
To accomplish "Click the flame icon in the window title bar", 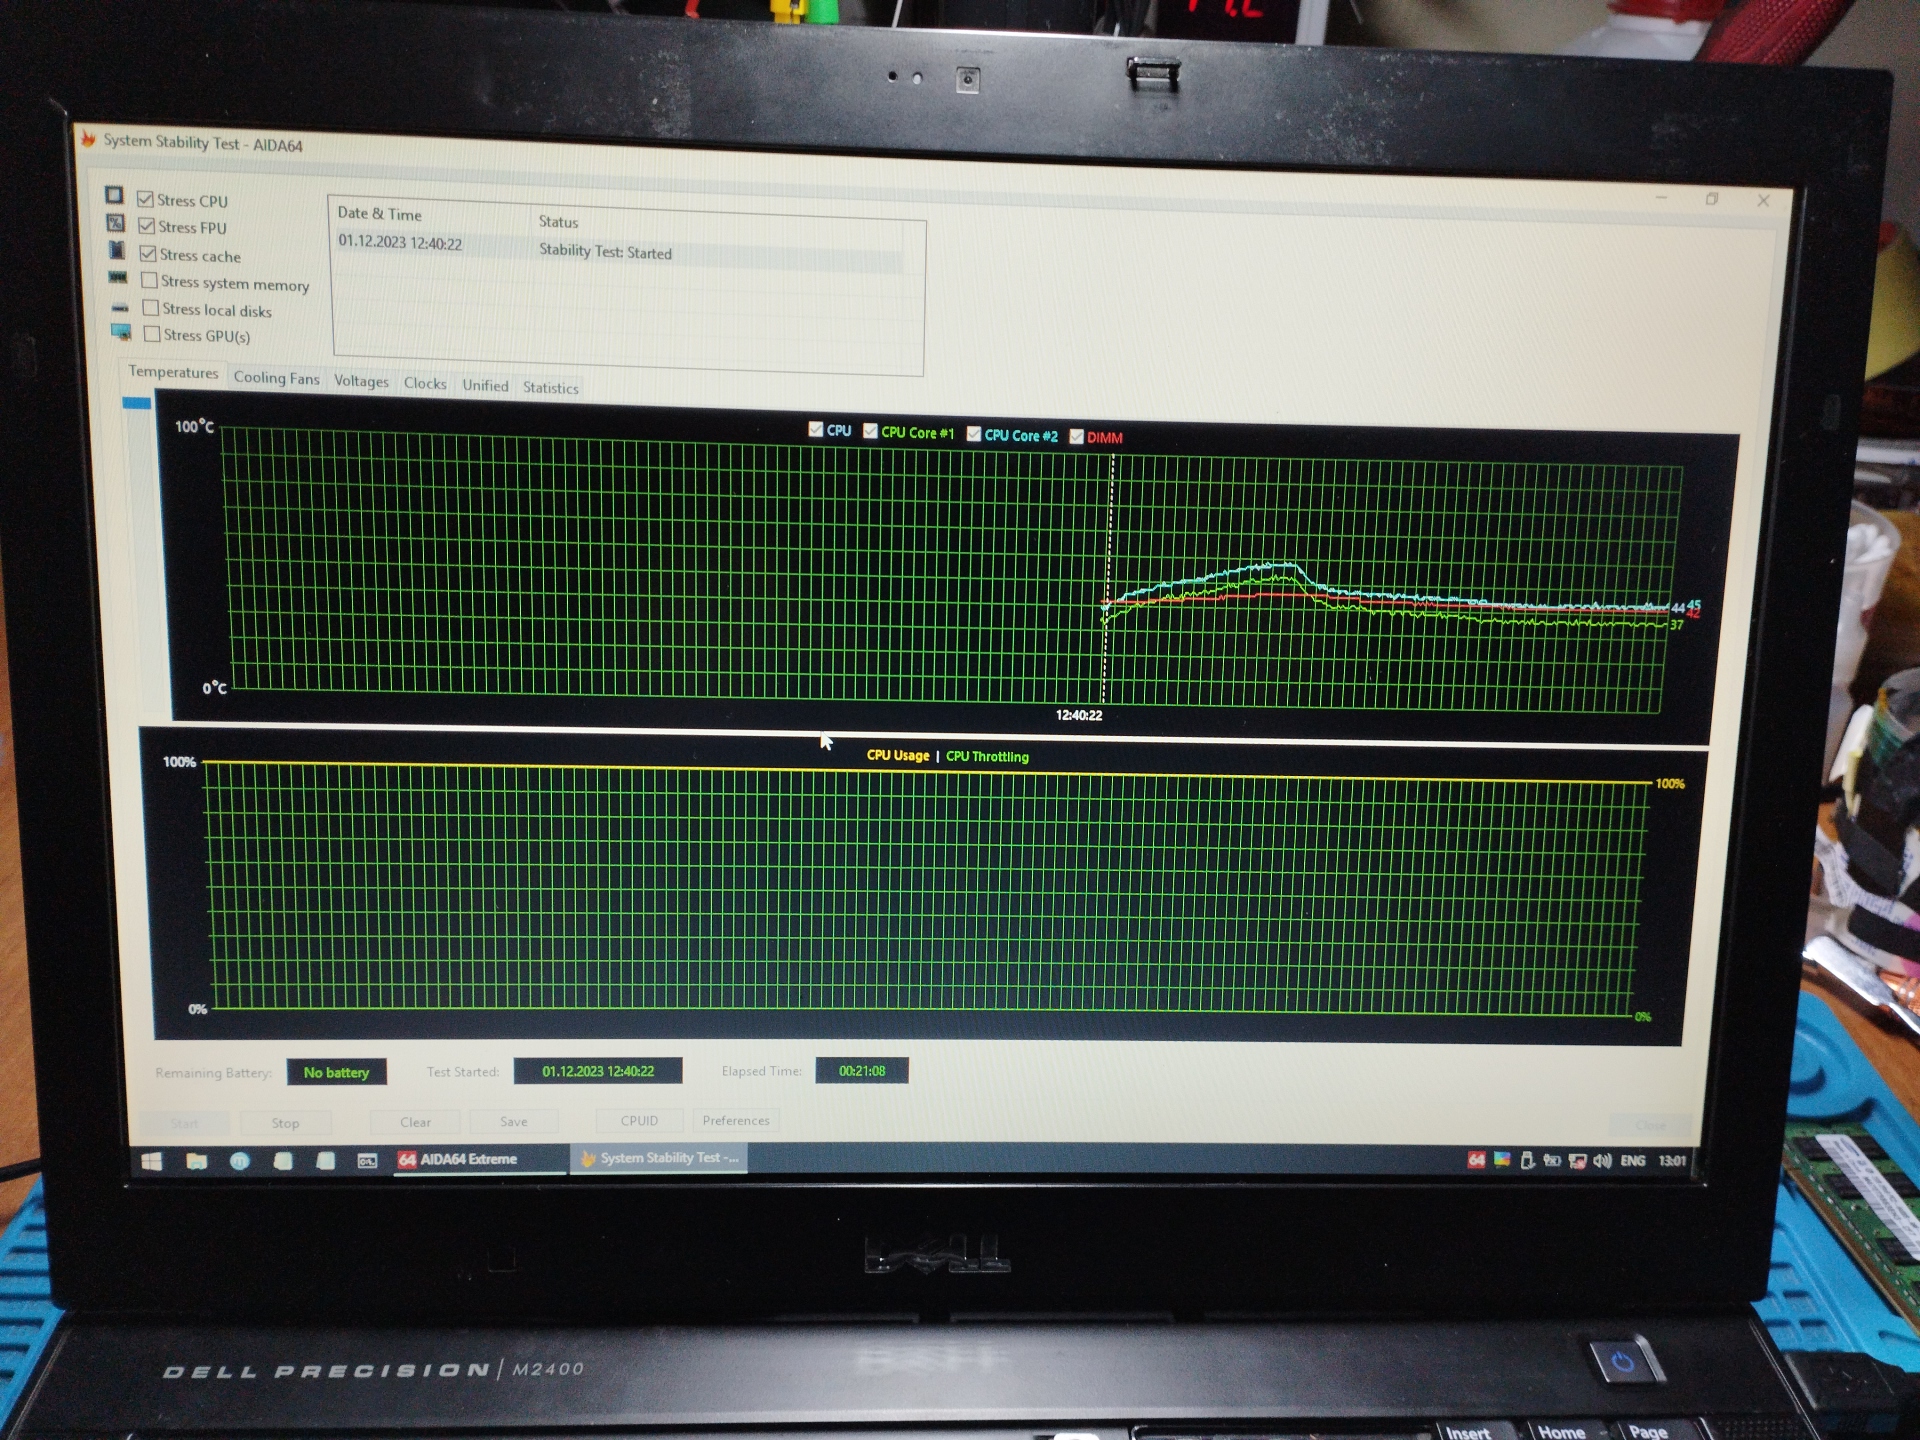I will click(88, 139).
